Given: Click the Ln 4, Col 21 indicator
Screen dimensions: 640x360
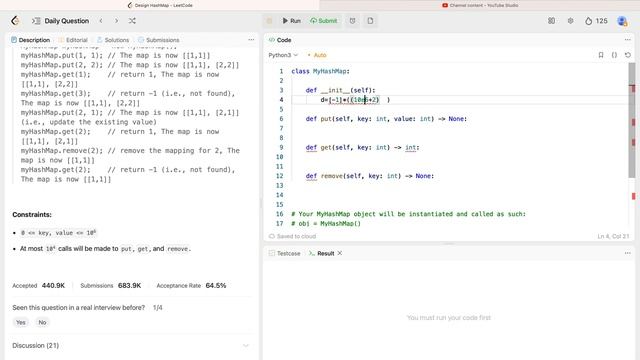Looking at the screenshot, I should click(x=613, y=236).
